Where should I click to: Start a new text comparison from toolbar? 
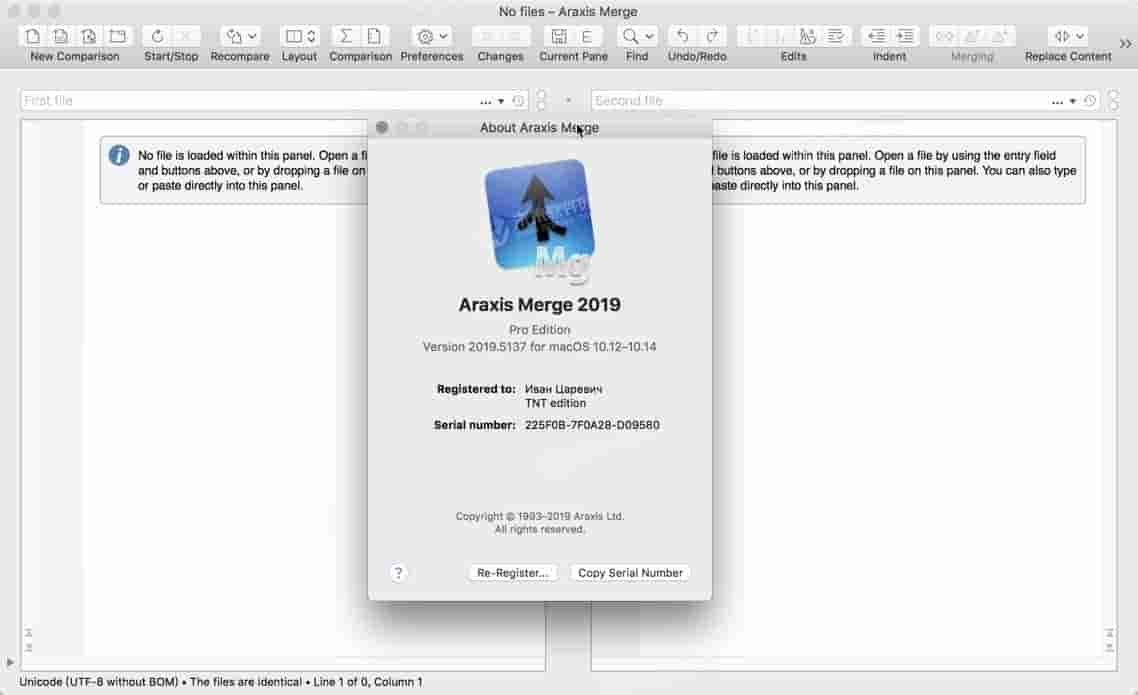33,36
